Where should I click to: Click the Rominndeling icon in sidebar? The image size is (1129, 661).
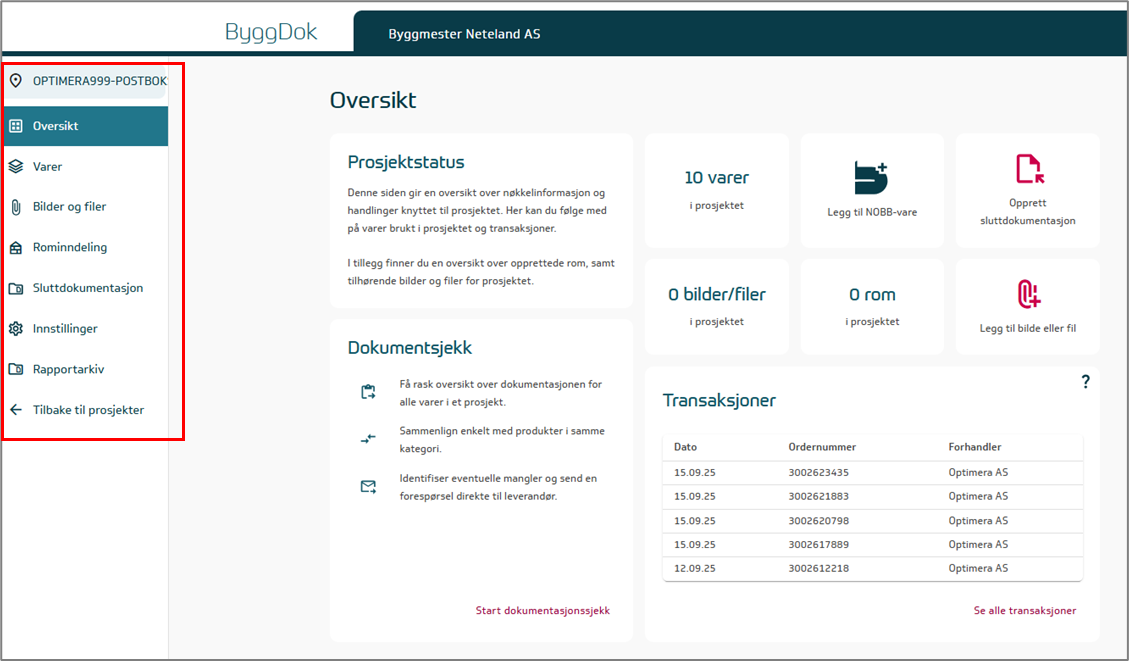pos(16,248)
